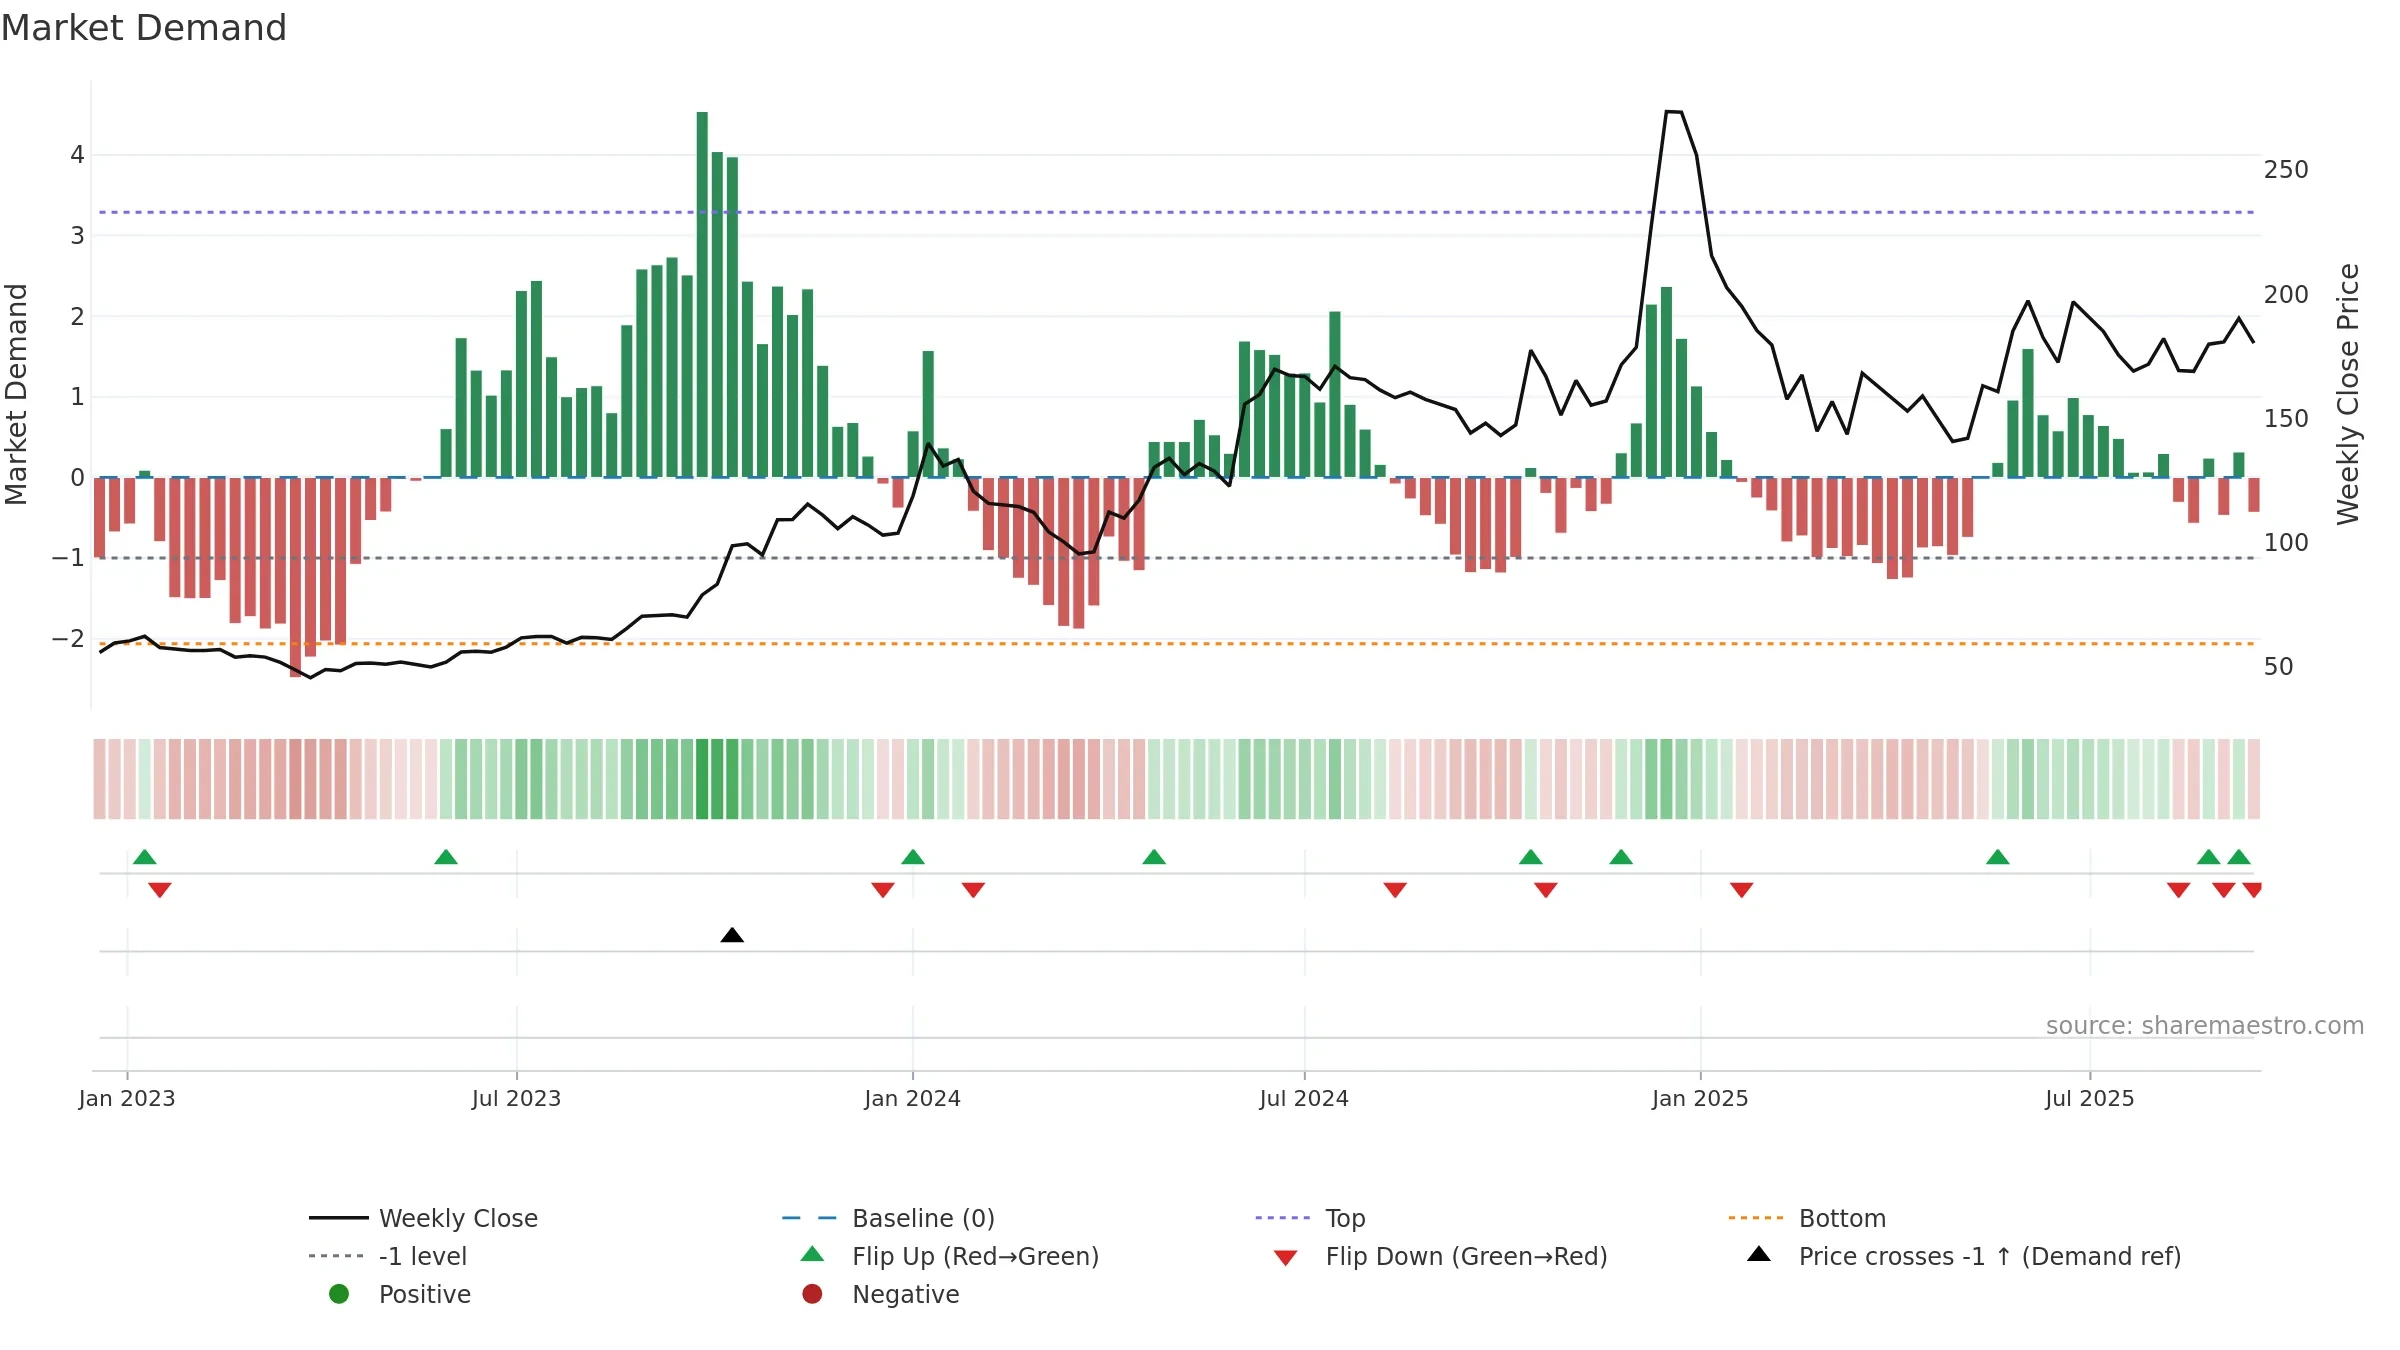
Task: Click the darkest green heatmap cell
Action: tap(702, 779)
